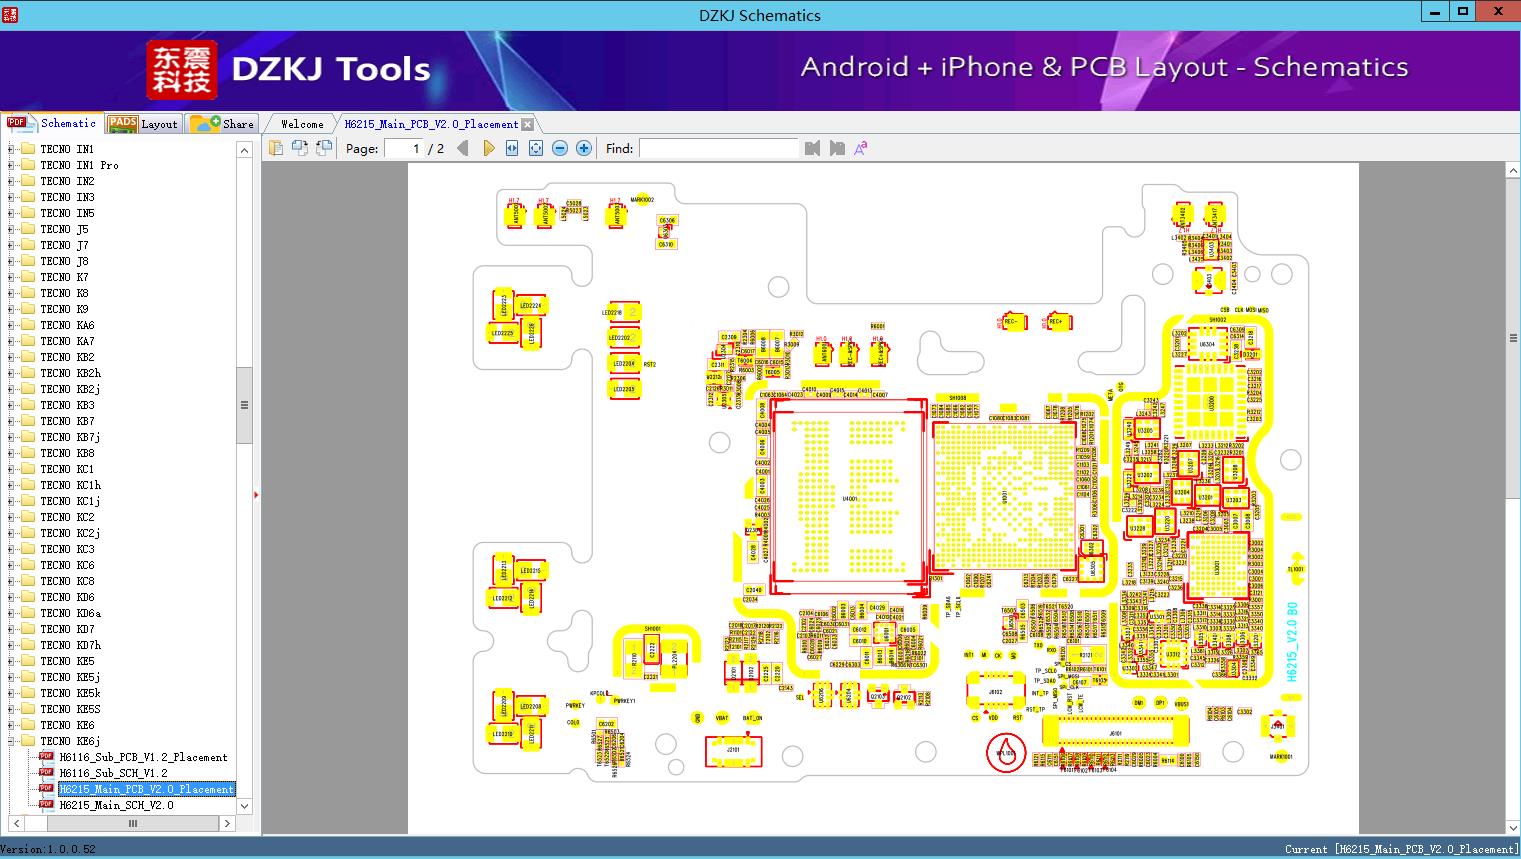Click the Find search text box

coord(719,148)
